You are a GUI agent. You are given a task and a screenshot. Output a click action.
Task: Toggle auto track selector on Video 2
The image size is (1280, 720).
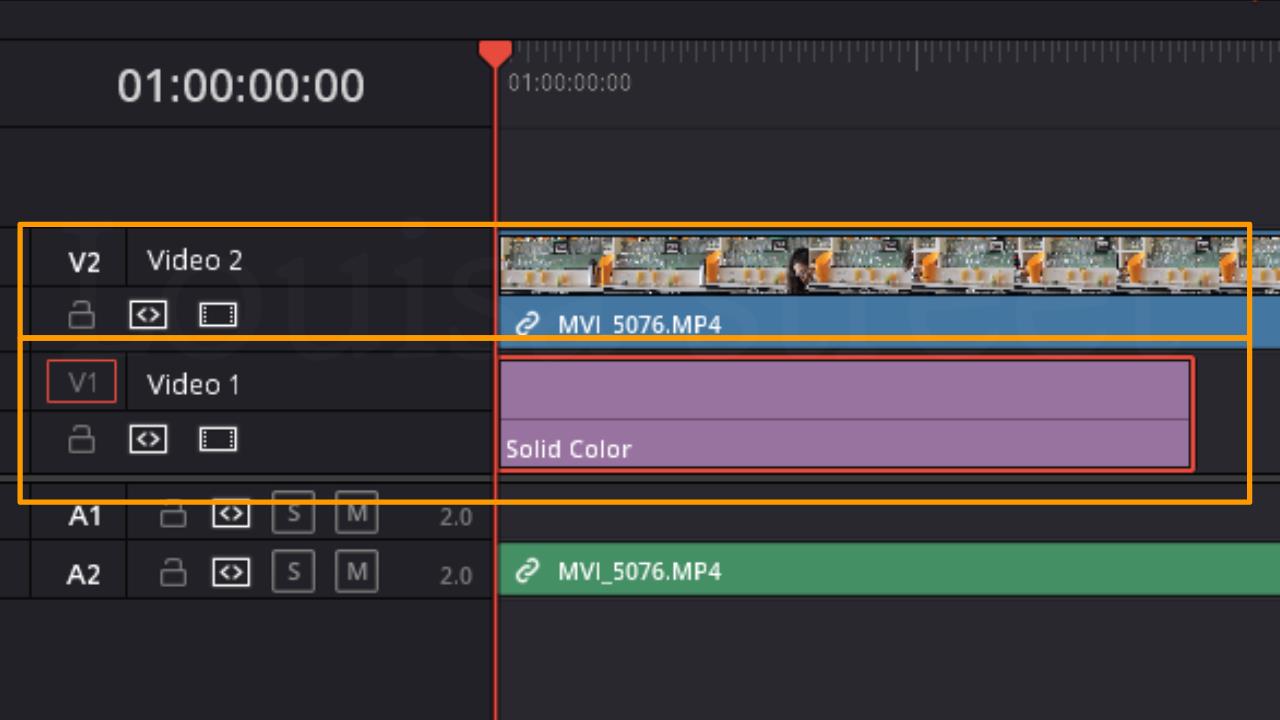pos(148,315)
